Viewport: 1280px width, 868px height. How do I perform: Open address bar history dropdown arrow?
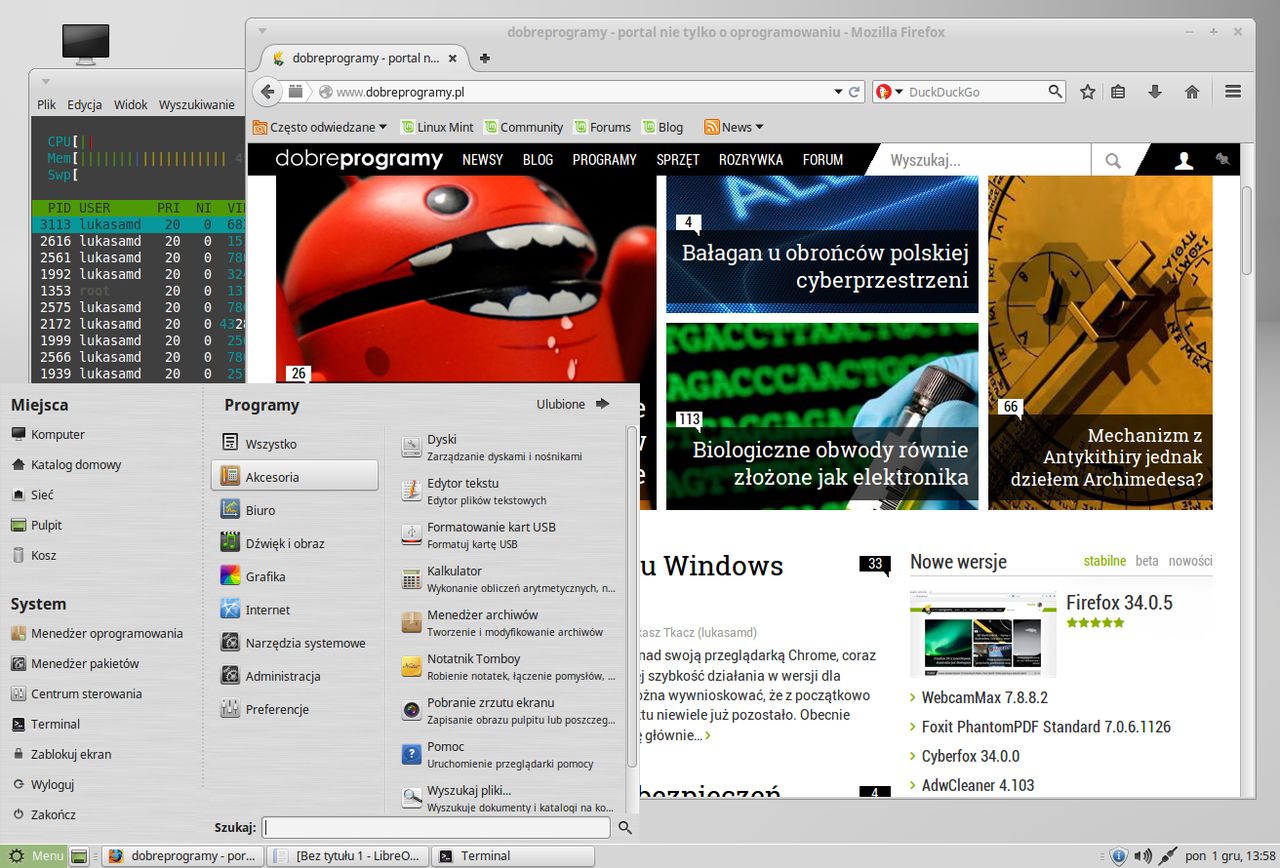click(x=839, y=92)
